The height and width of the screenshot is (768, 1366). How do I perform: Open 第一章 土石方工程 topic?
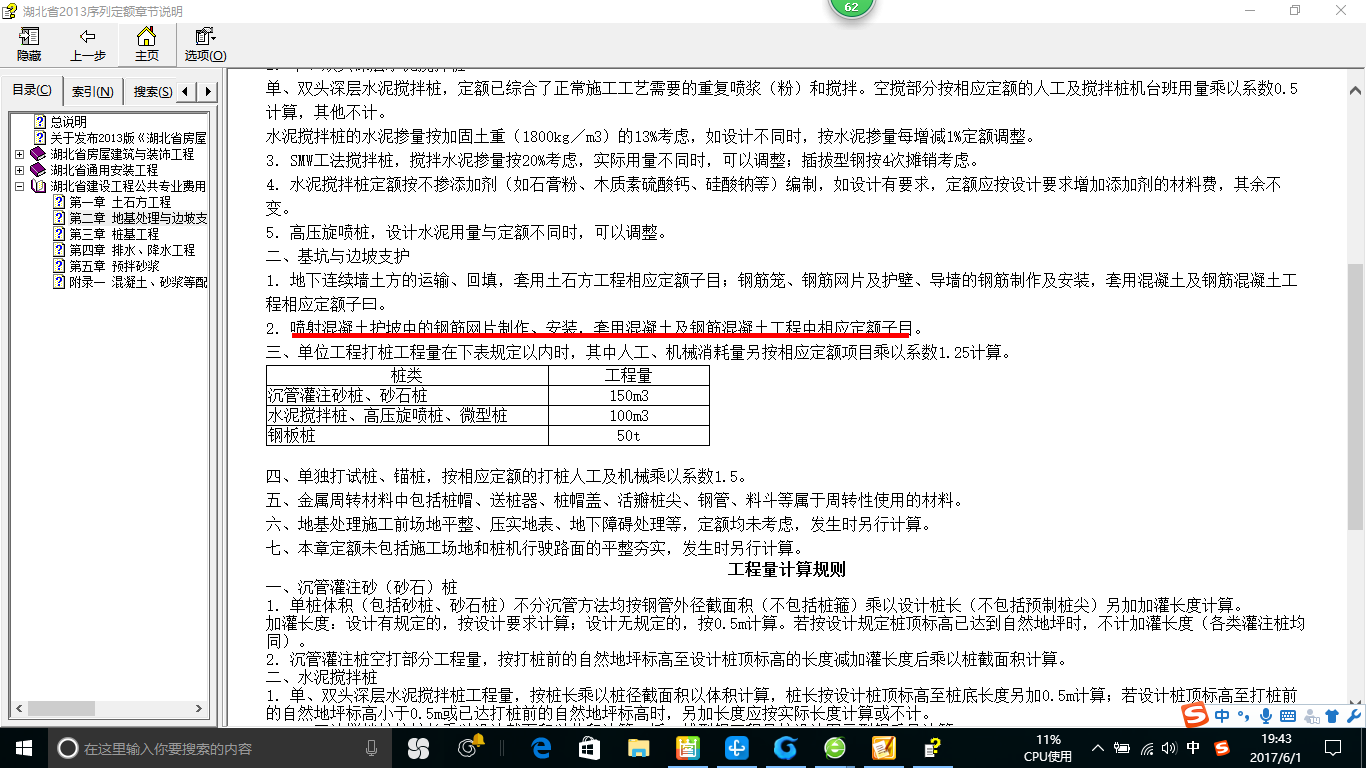pos(120,202)
